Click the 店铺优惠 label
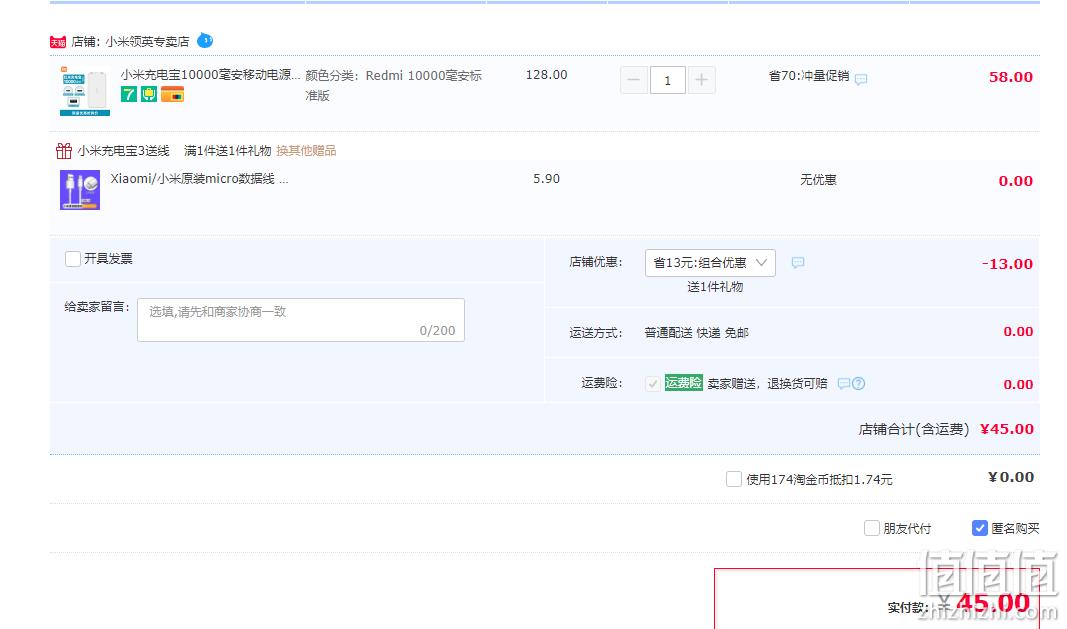 [x=595, y=262]
